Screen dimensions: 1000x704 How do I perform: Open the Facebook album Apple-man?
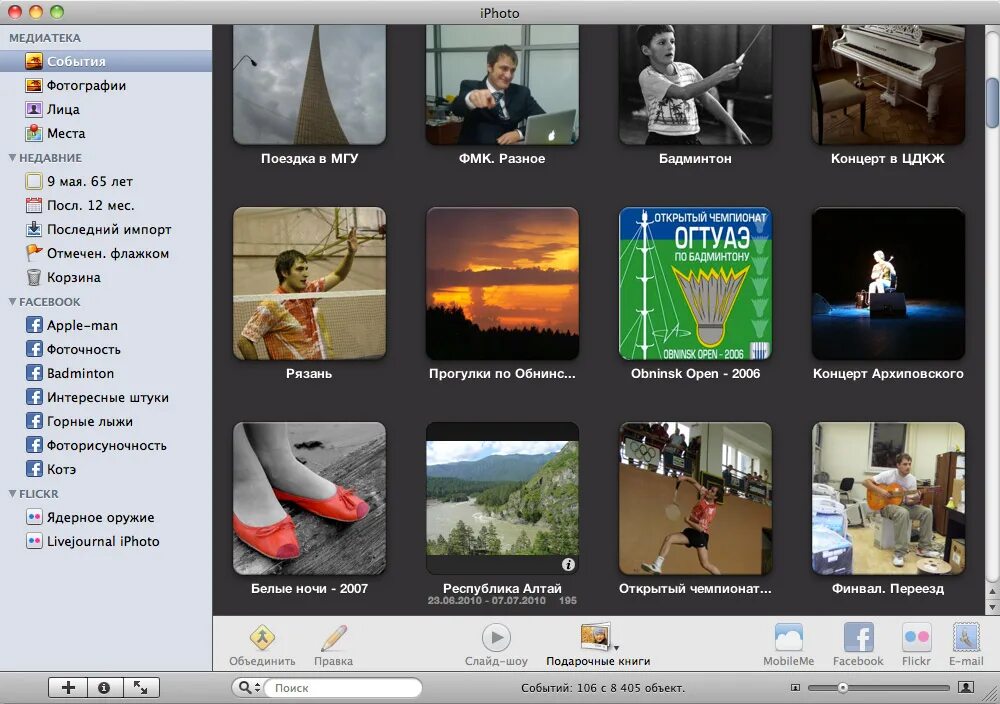(106, 325)
